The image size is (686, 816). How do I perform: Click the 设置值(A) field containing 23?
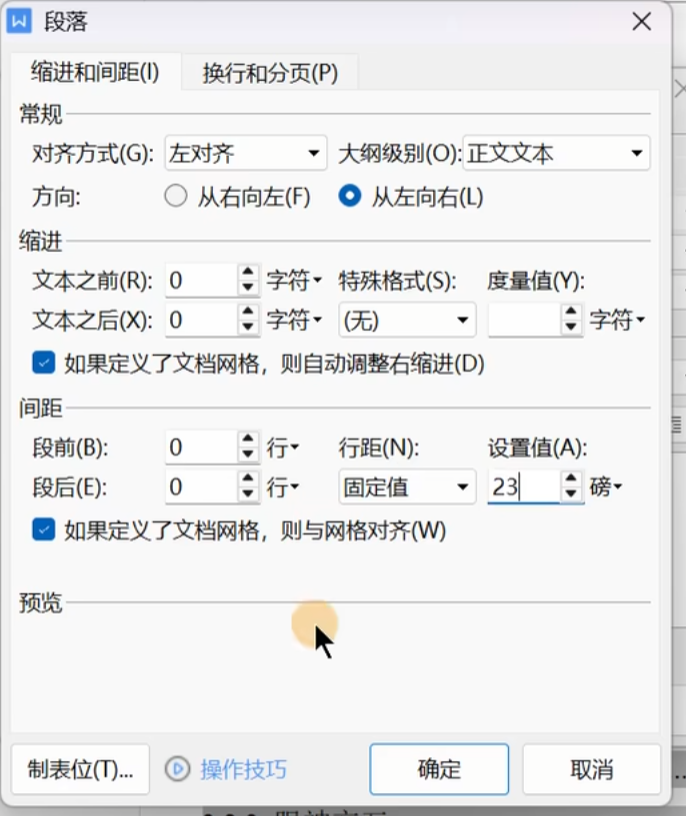[524, 487]
